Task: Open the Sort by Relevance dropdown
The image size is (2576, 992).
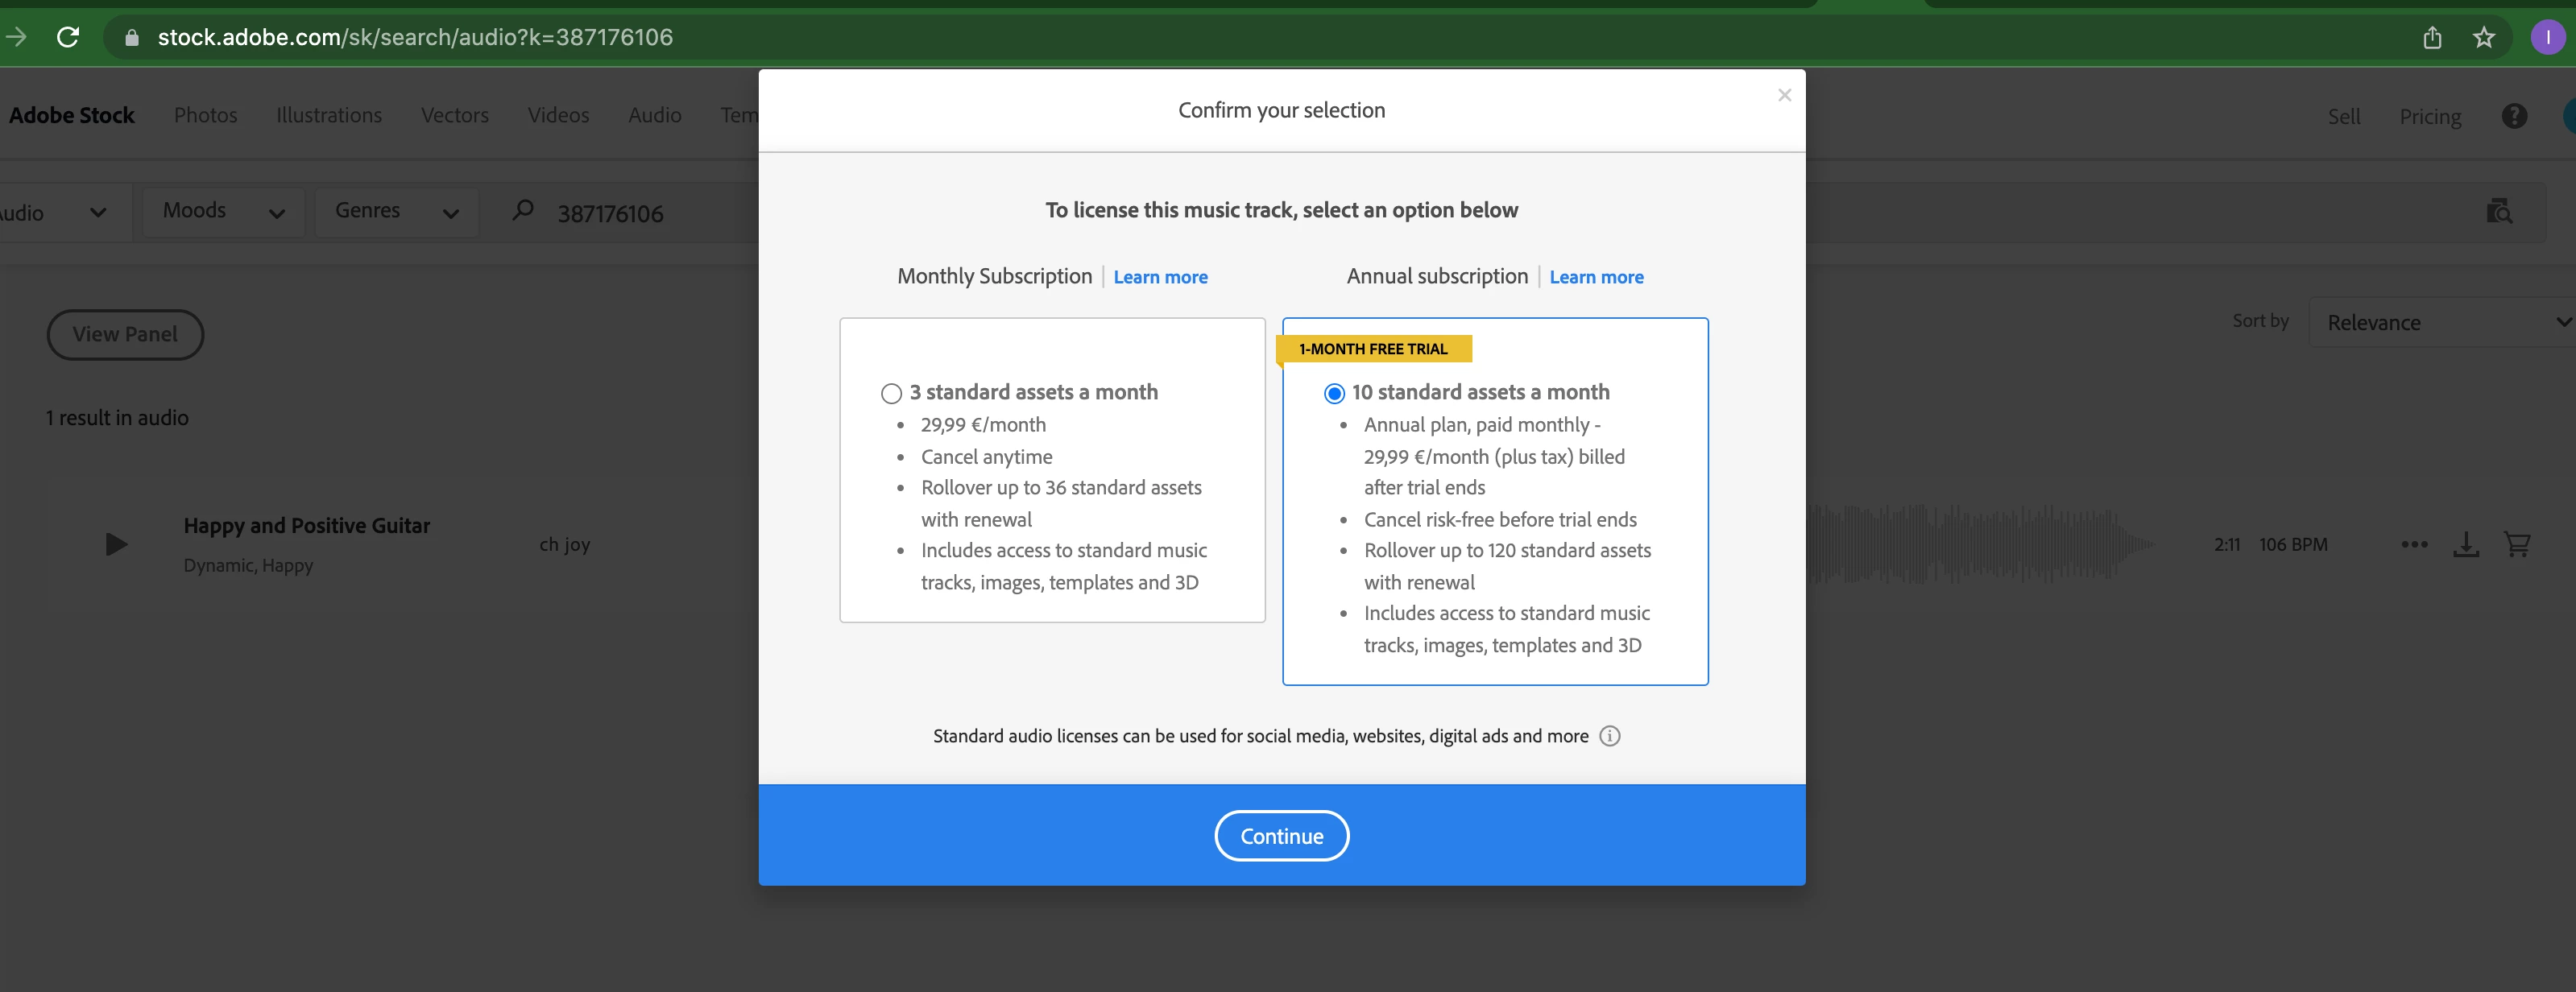Action: (2444, 322)
